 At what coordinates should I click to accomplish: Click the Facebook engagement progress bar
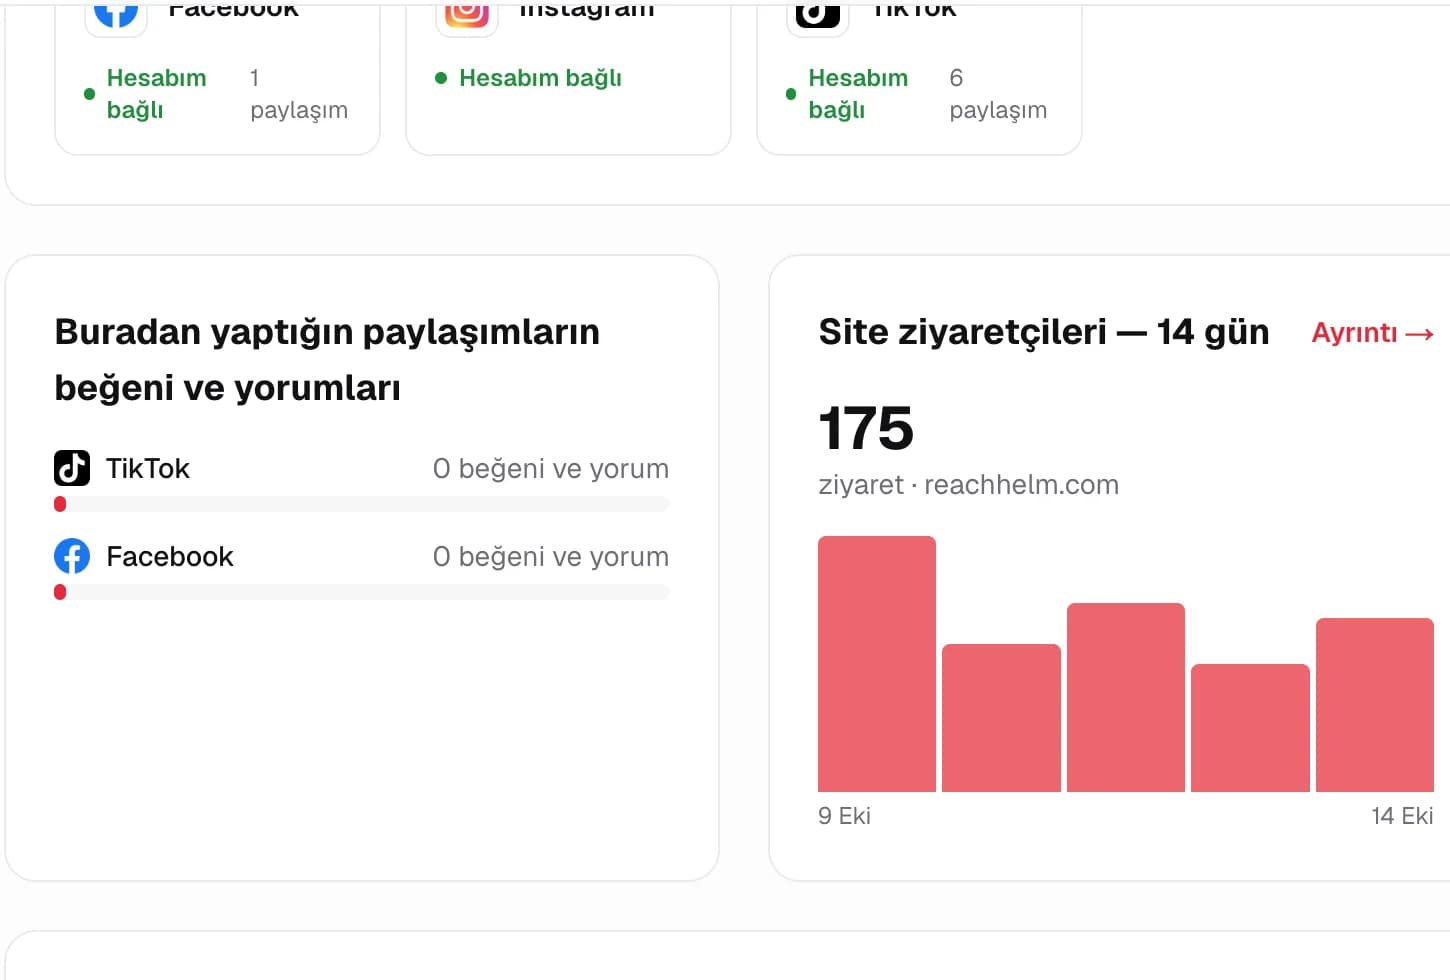point(362,592)
